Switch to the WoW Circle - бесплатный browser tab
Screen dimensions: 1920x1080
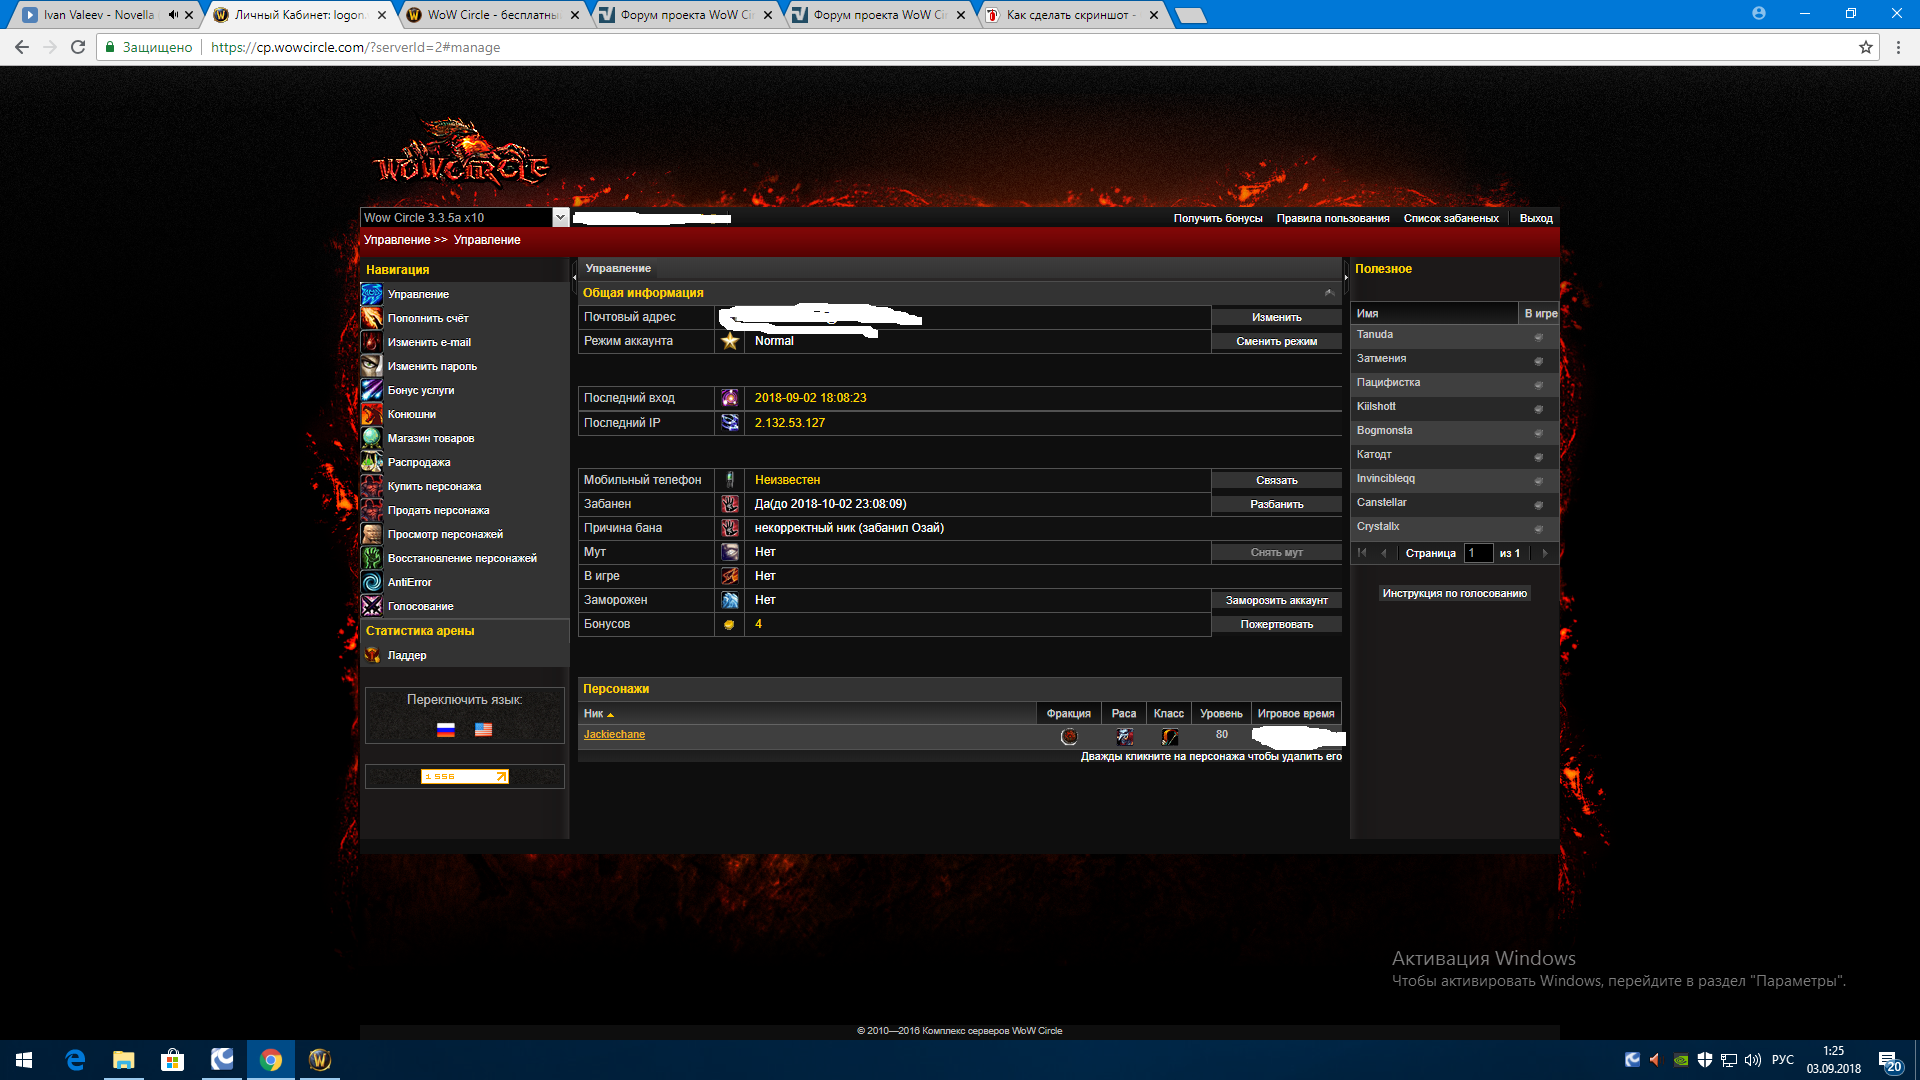pos(491,15)
